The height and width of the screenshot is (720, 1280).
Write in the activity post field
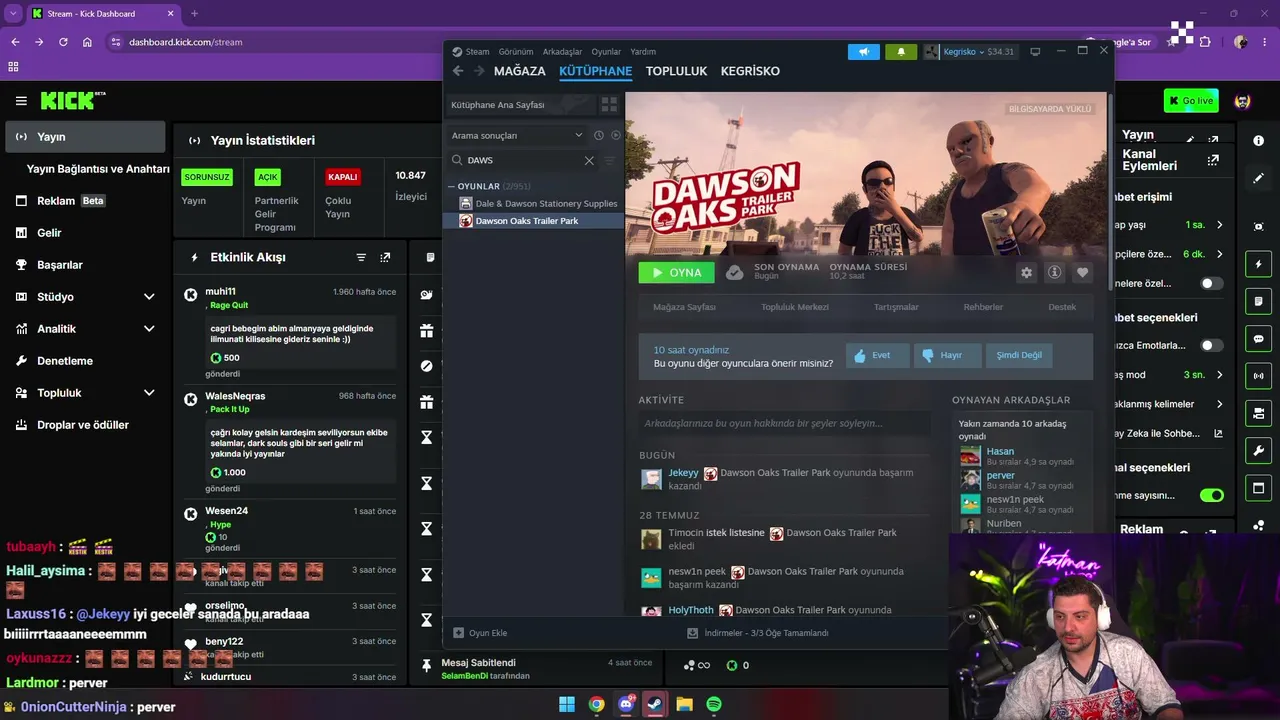[x=785, y=423]
